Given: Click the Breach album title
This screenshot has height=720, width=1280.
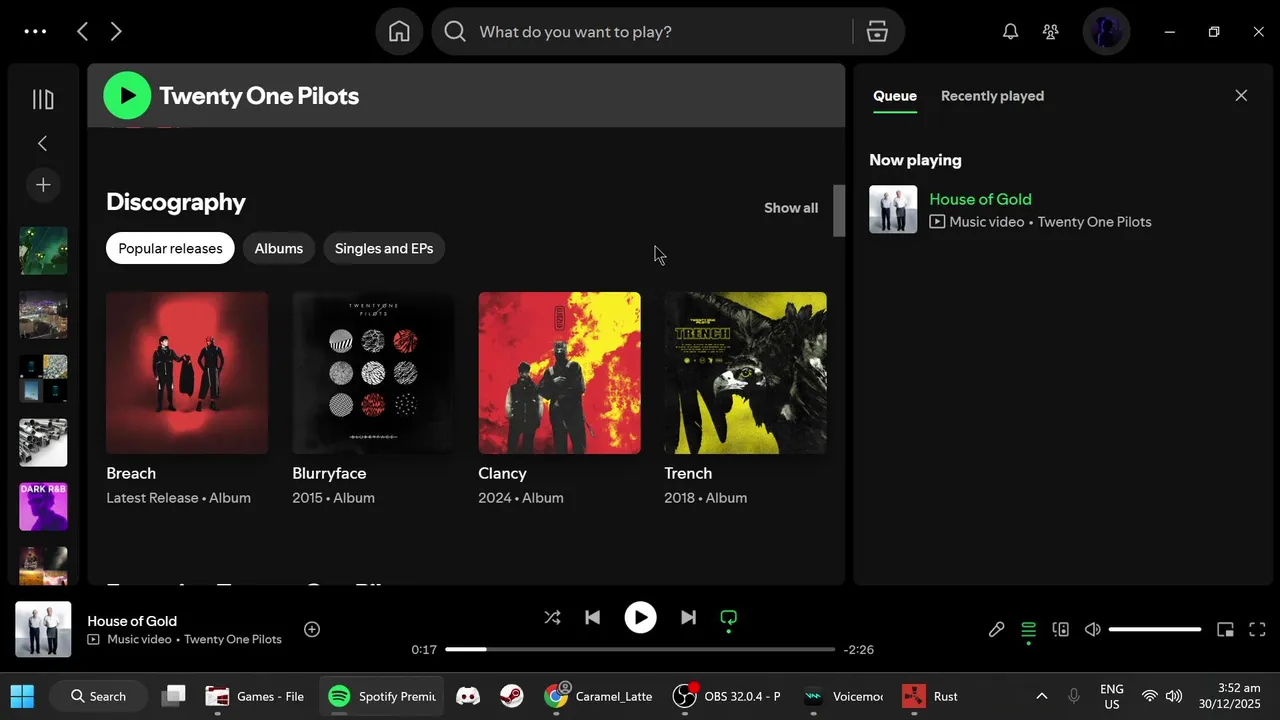Looking at the screenshot, I should pyautogui.click(x=131, y=473).
